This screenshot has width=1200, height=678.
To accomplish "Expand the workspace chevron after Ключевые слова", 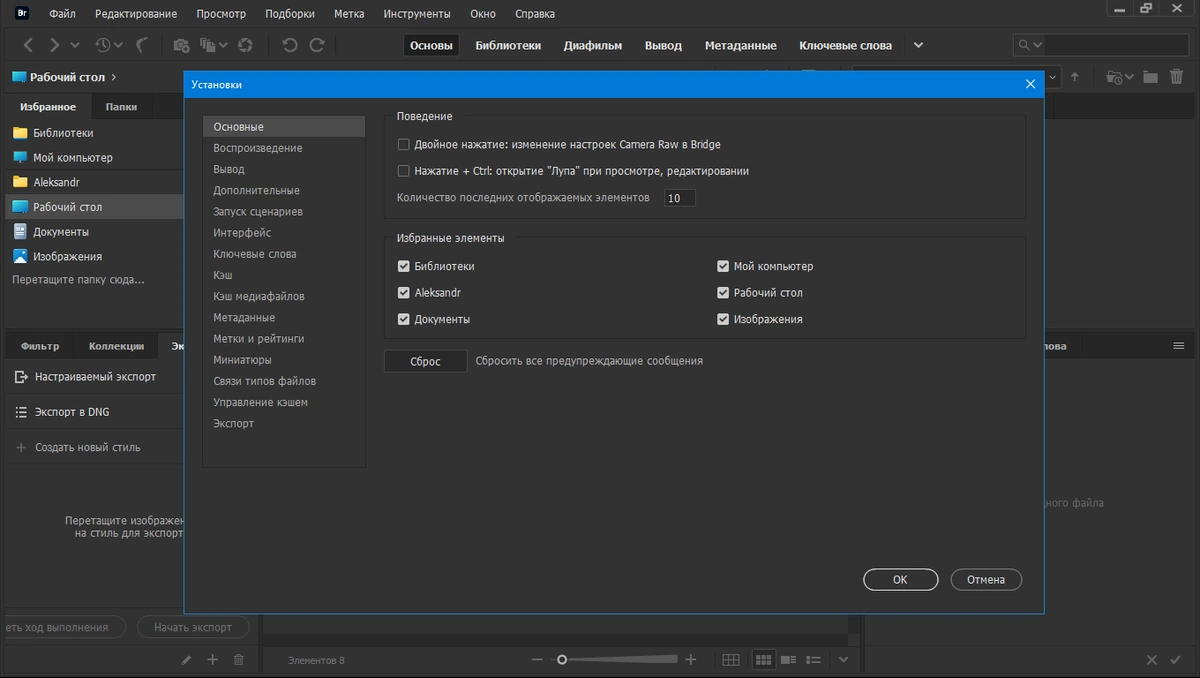I will point(918,45).
